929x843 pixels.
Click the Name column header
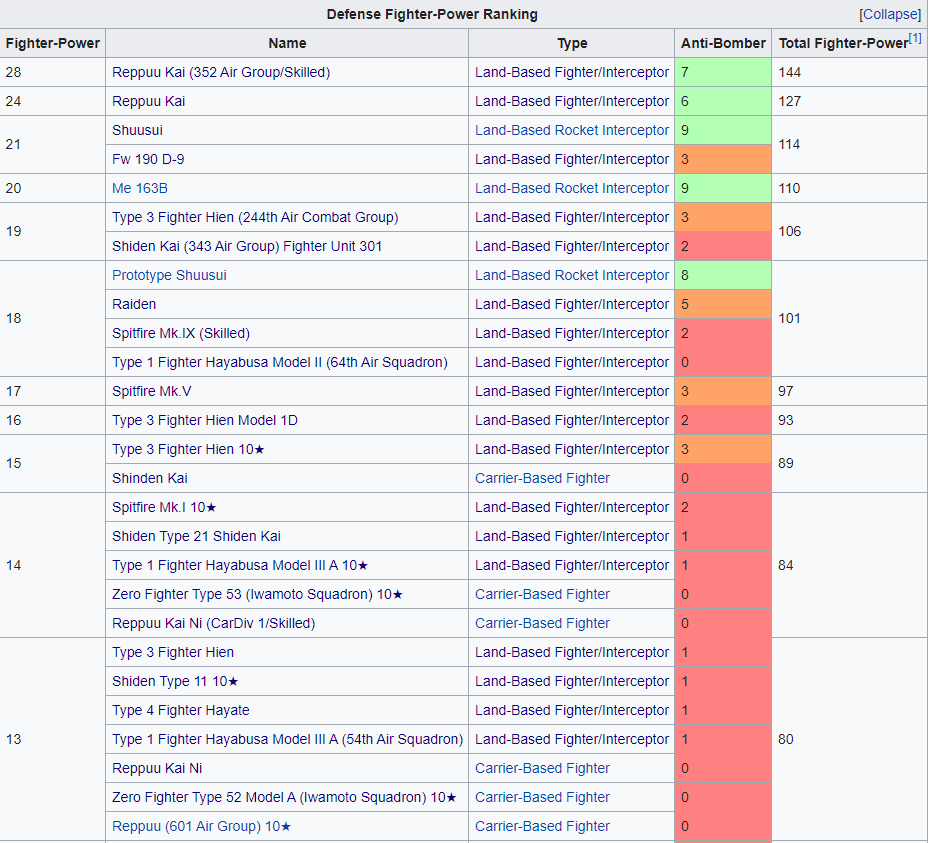(x=287, y=43)
